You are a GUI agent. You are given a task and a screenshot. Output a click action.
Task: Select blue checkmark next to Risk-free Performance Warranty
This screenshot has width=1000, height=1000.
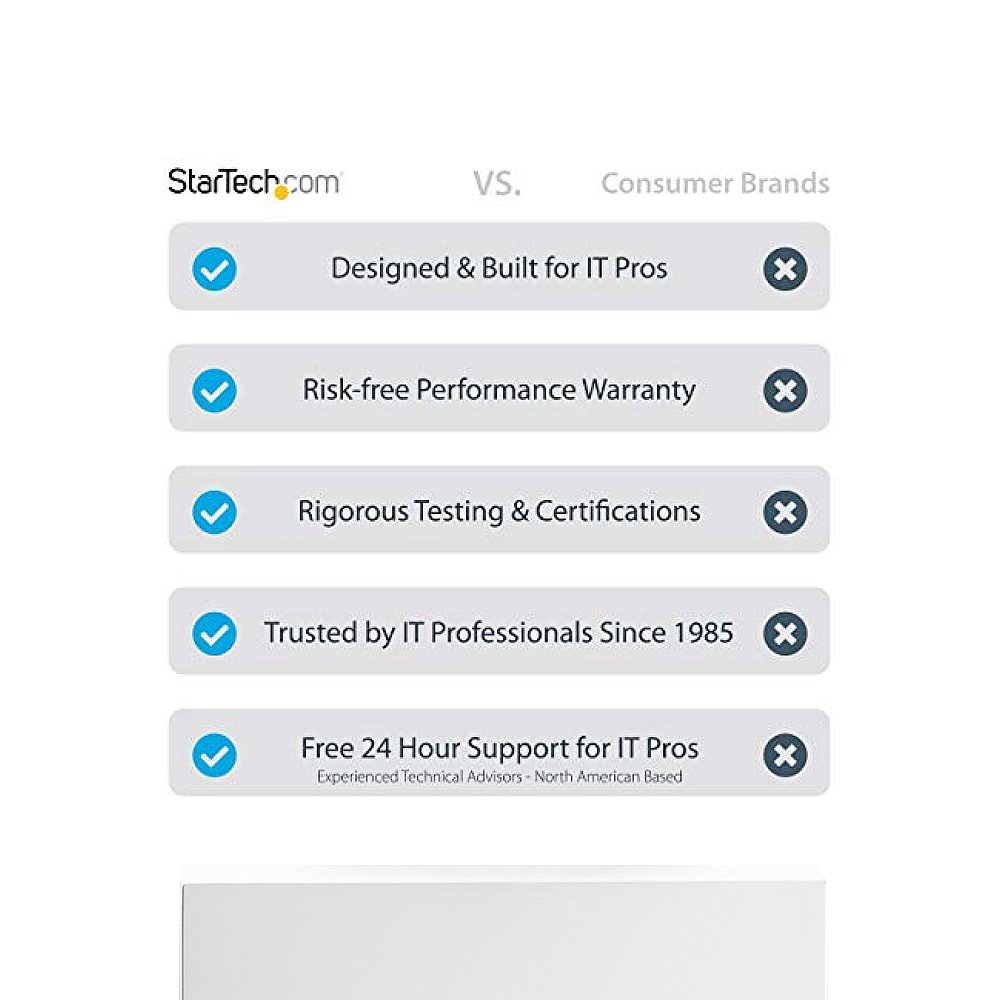[214, 390]
